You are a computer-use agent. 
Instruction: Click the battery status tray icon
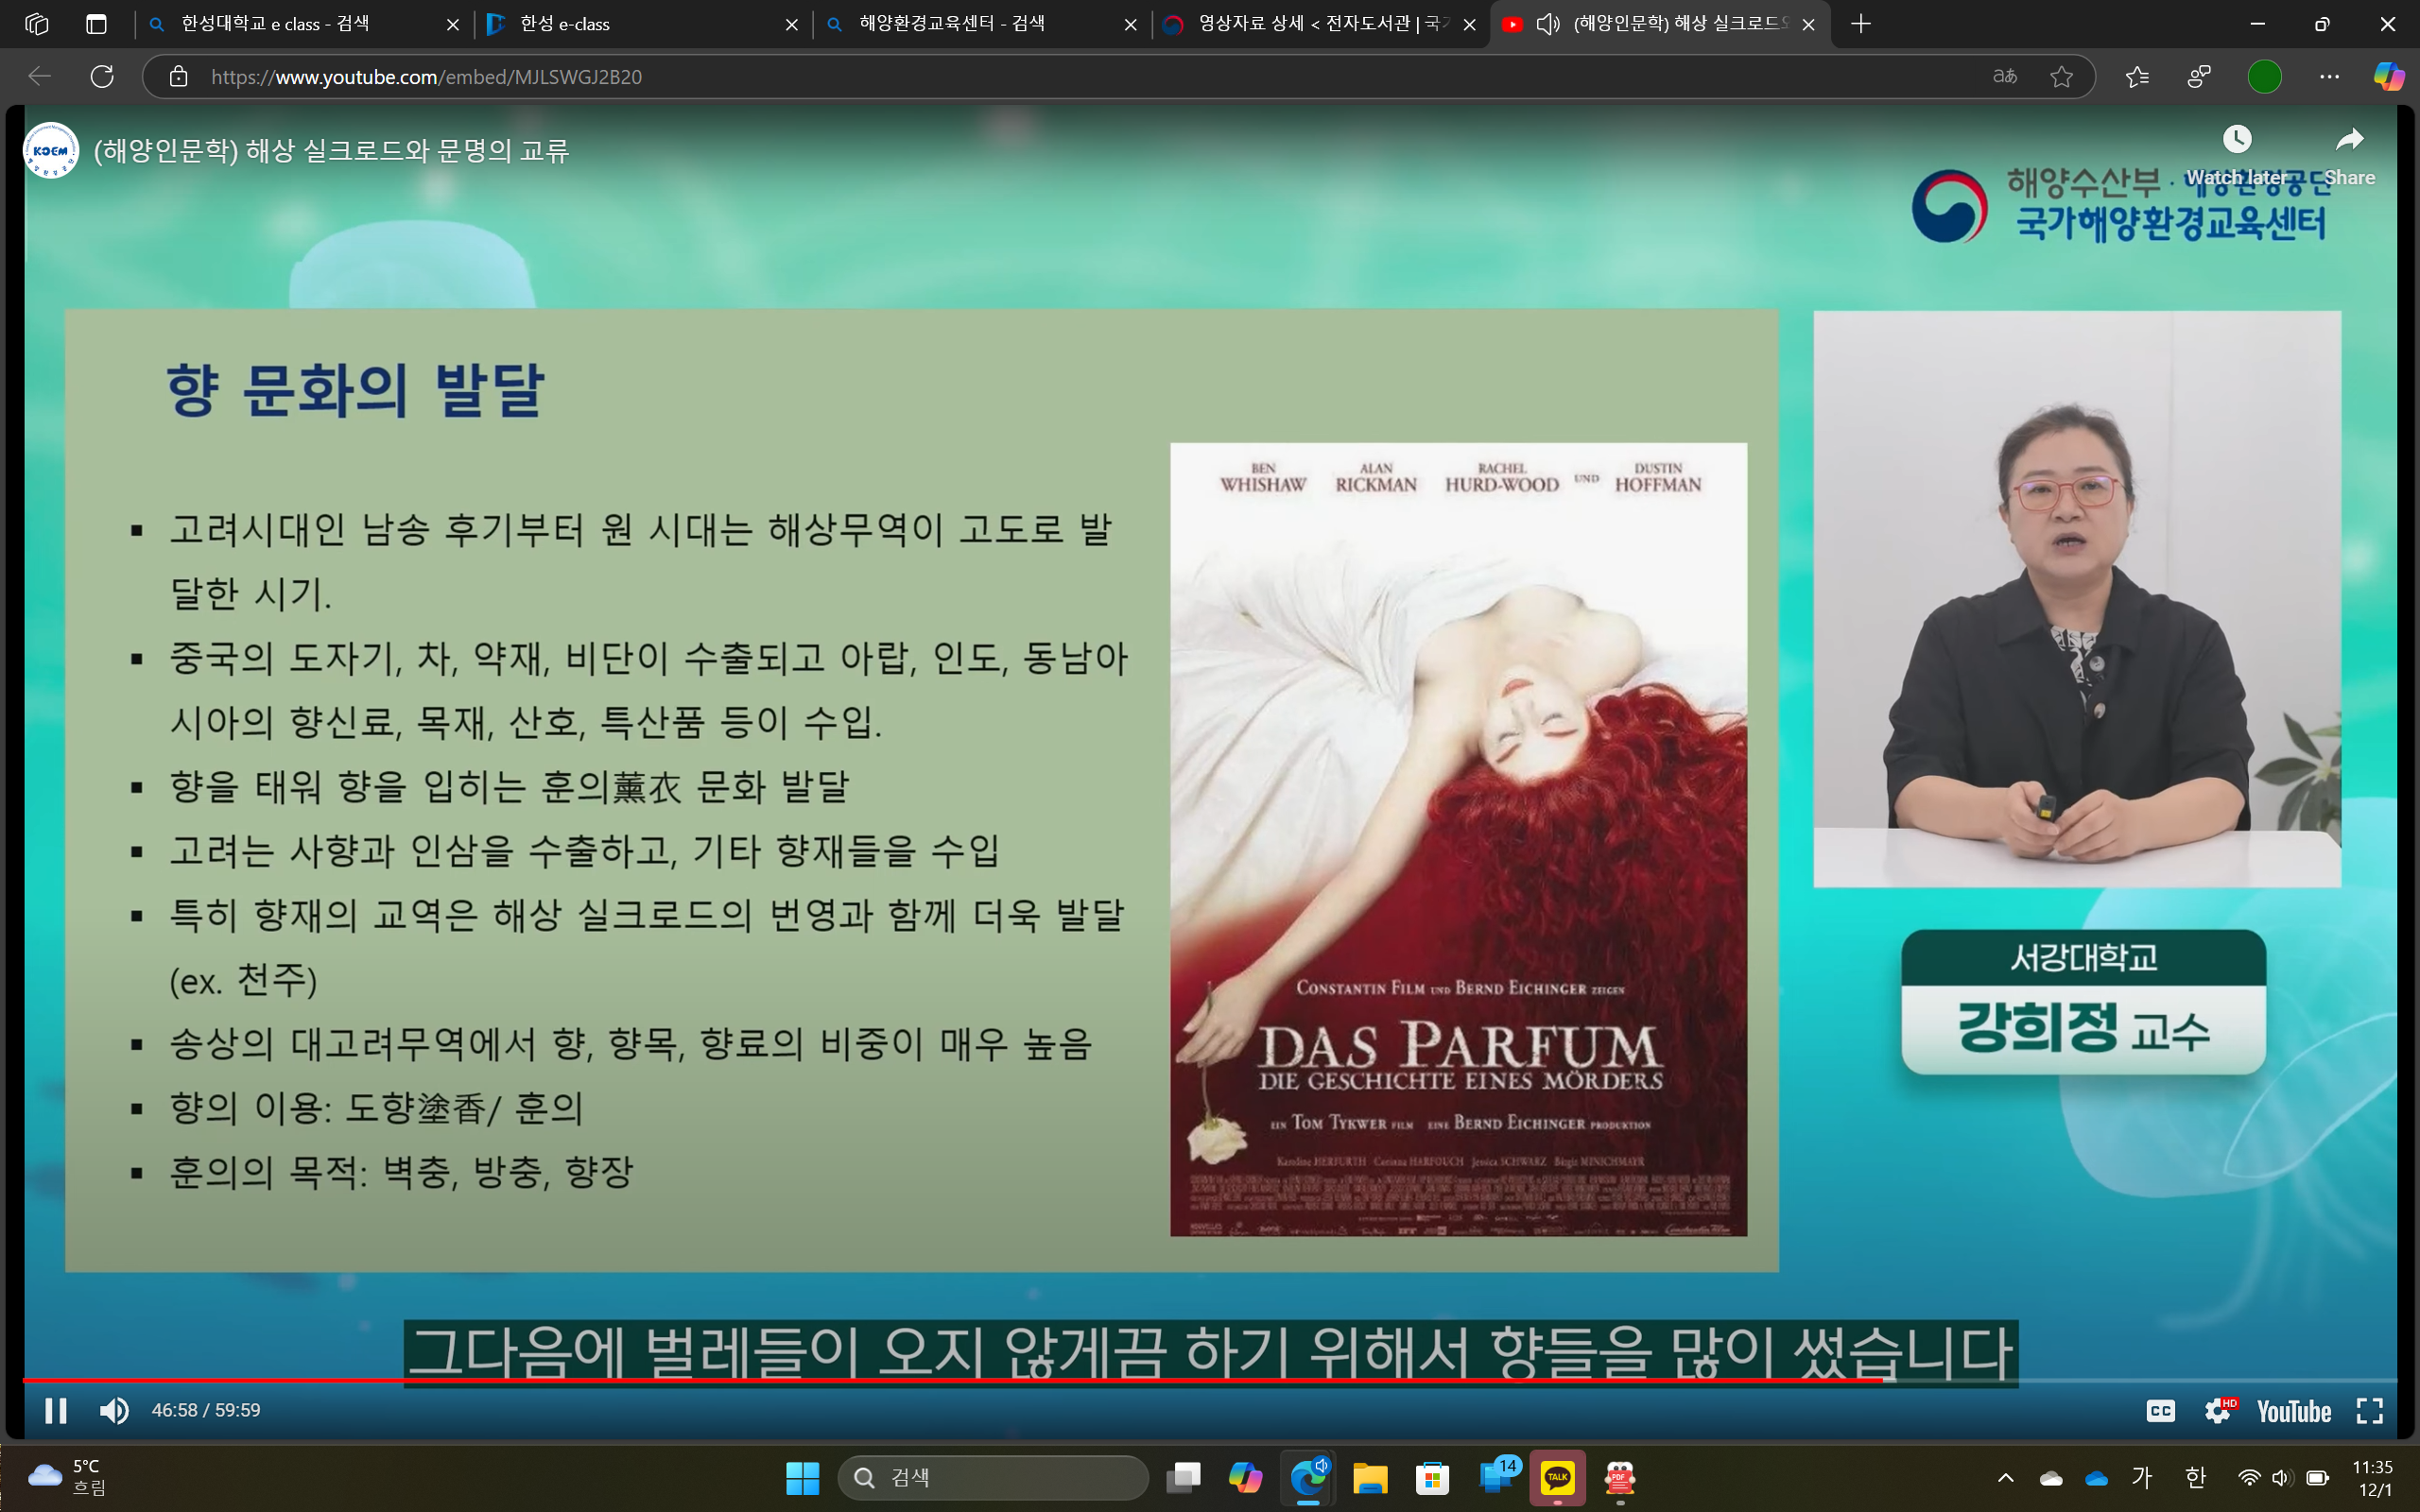click(2318, 1478)
